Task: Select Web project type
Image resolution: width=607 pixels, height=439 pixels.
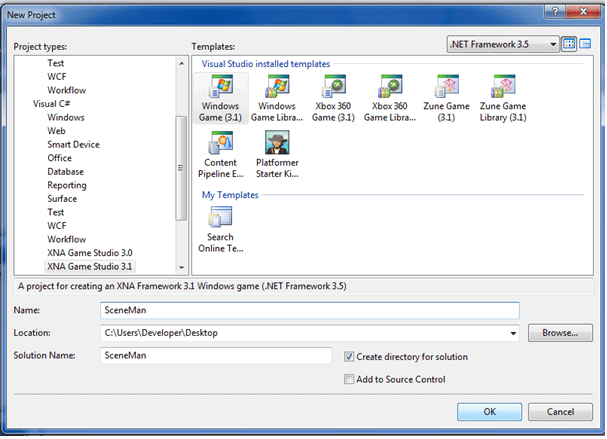Action: pyautogui.click(x=57, y=131)
